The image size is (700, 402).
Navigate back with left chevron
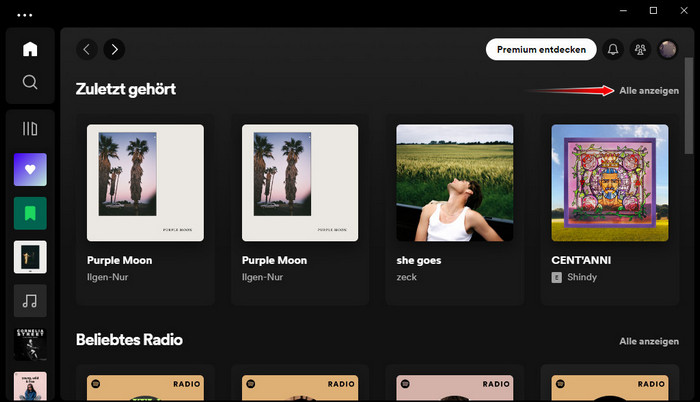click(x=87, y=49)
